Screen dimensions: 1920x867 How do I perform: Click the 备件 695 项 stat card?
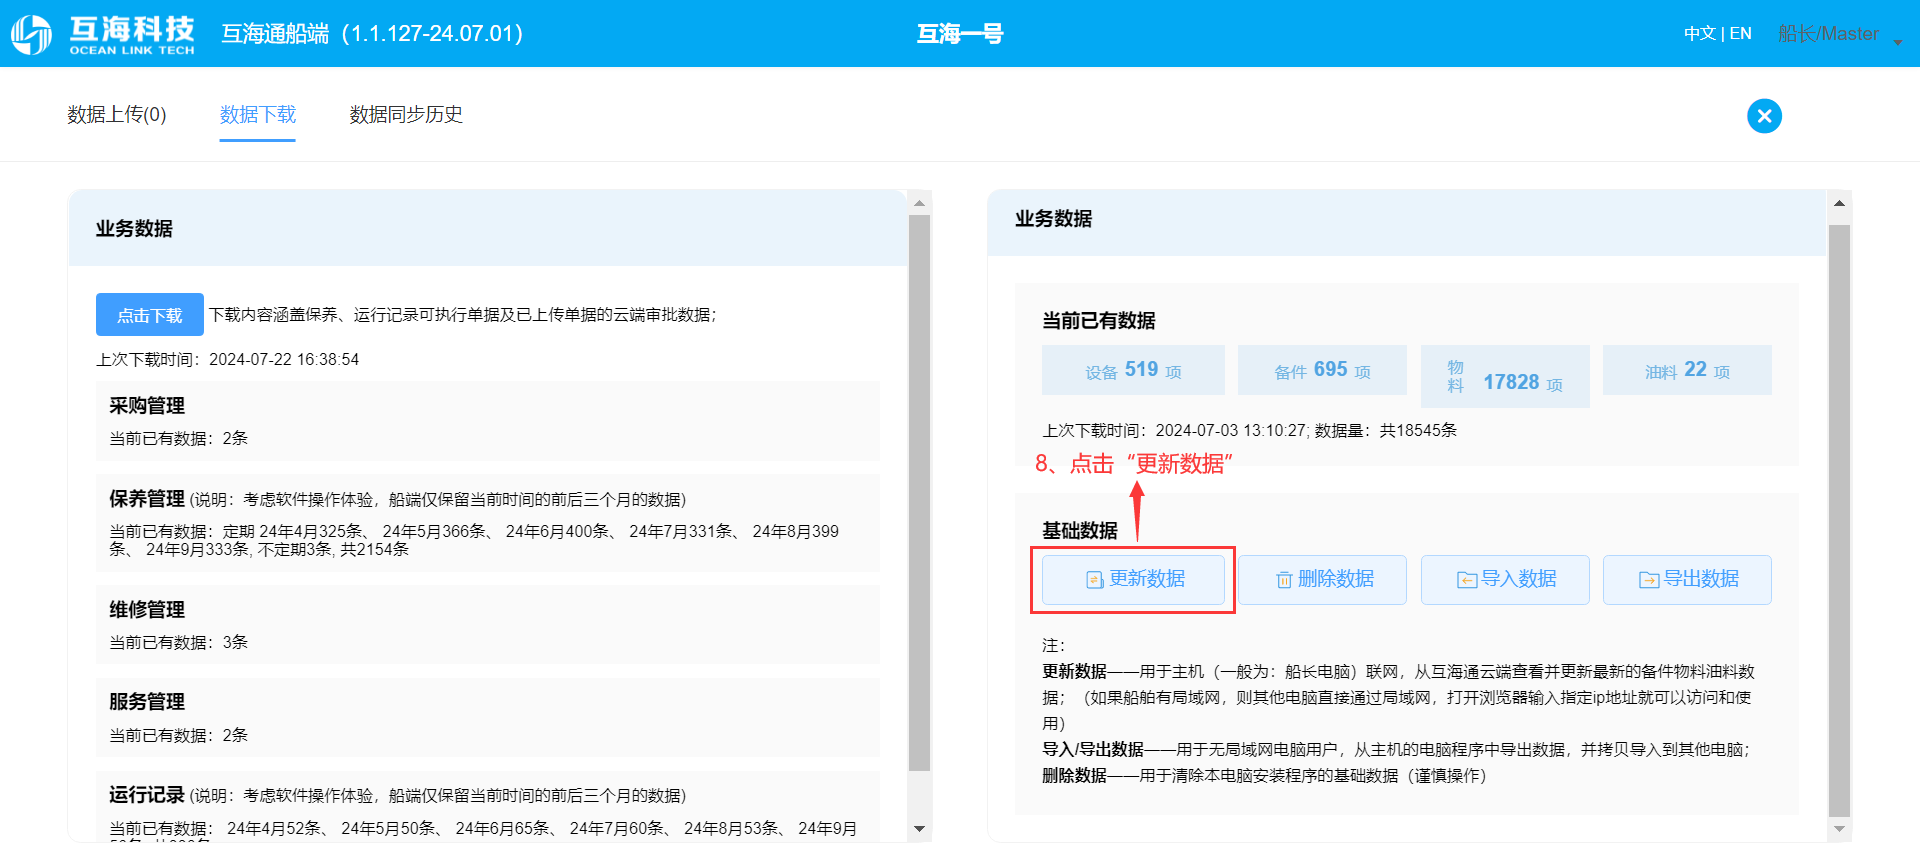(x=1322, y=370)
